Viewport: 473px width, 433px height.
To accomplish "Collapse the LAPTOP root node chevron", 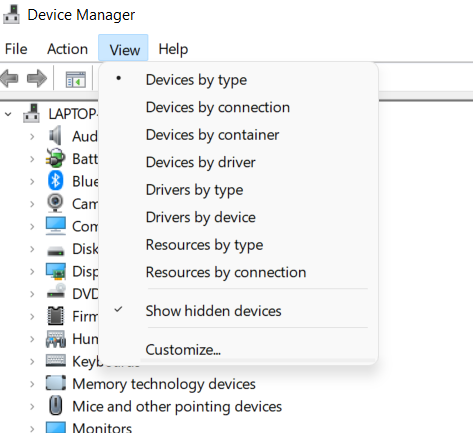I will click(x=8, y=114).
